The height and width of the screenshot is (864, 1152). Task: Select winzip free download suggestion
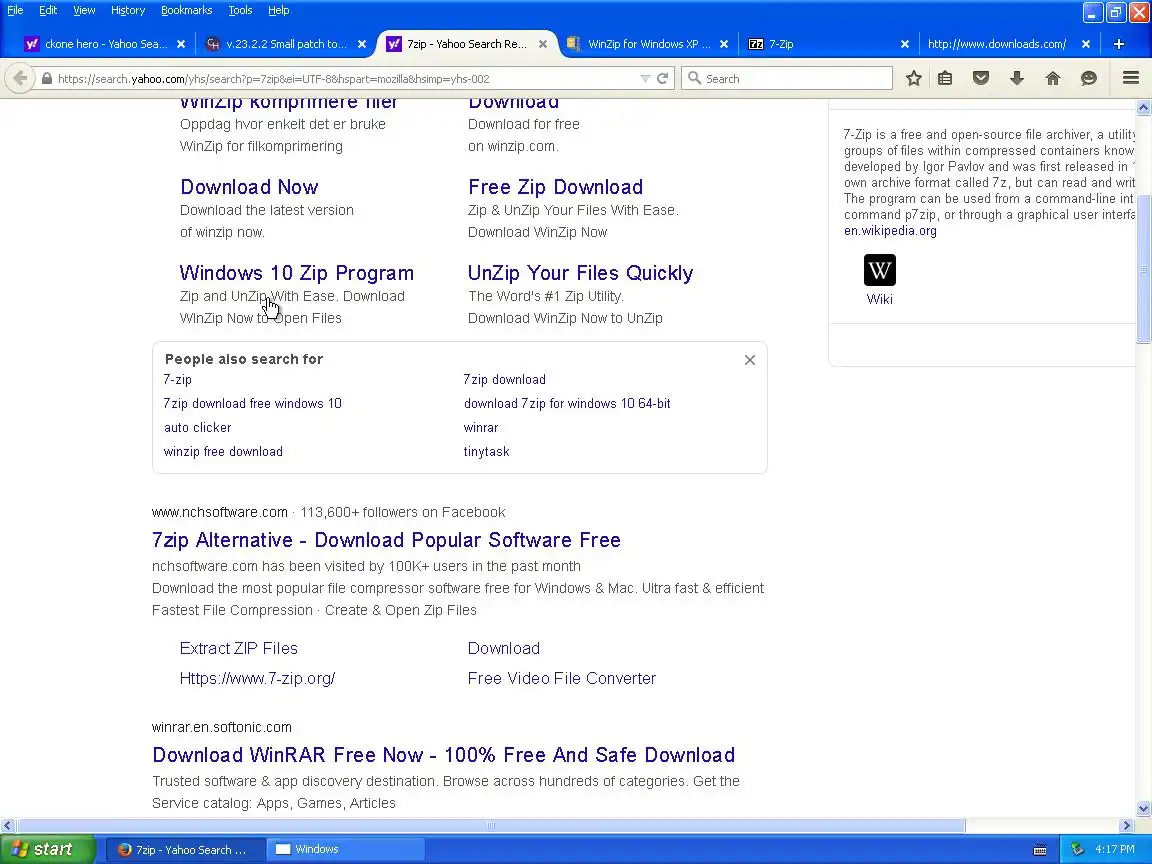tap(223, 452)
